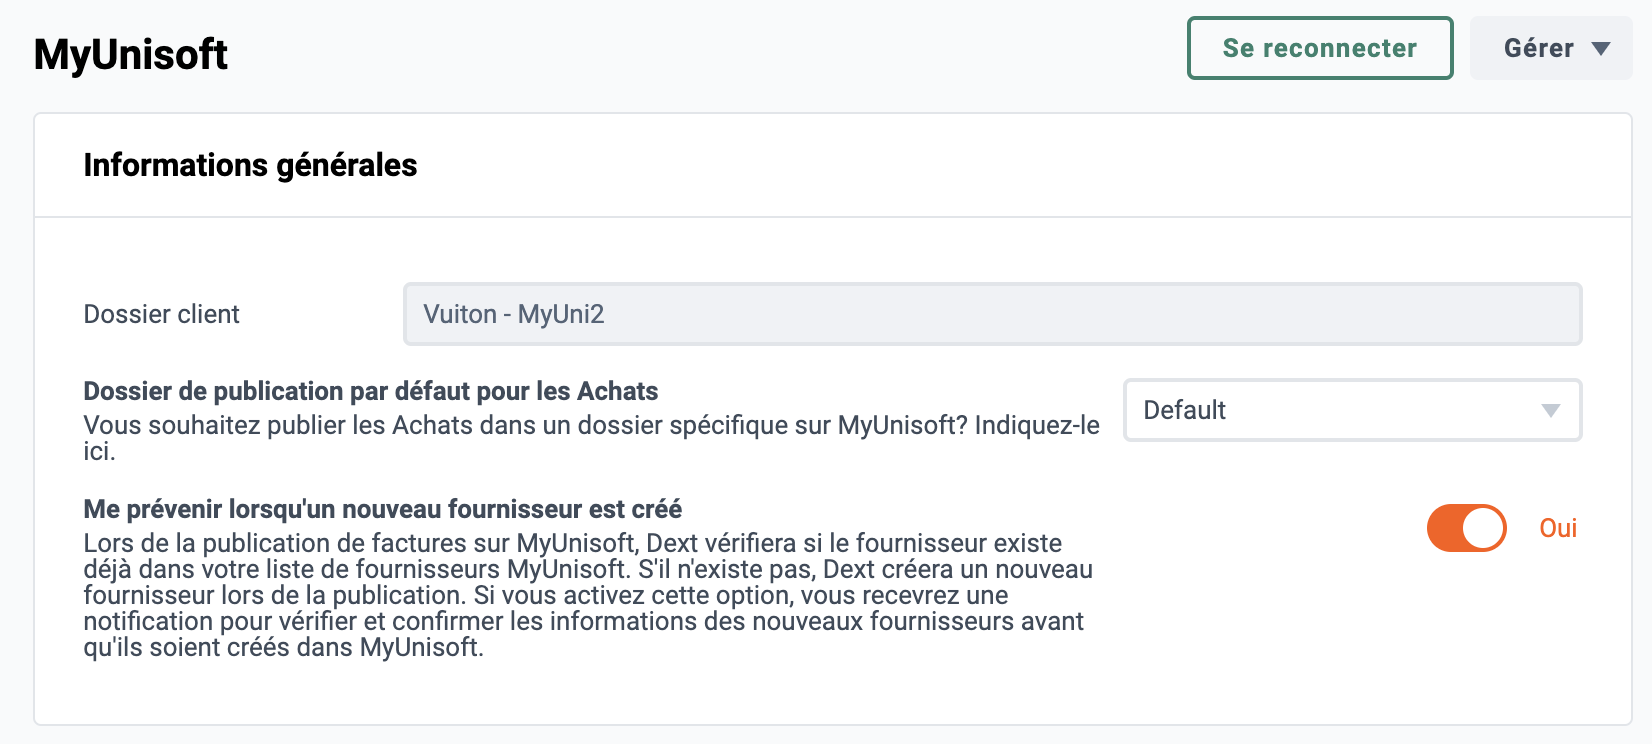Select the Informations générales section header
This screenshot has height=744, width=1652.
[x=250, y=165]
